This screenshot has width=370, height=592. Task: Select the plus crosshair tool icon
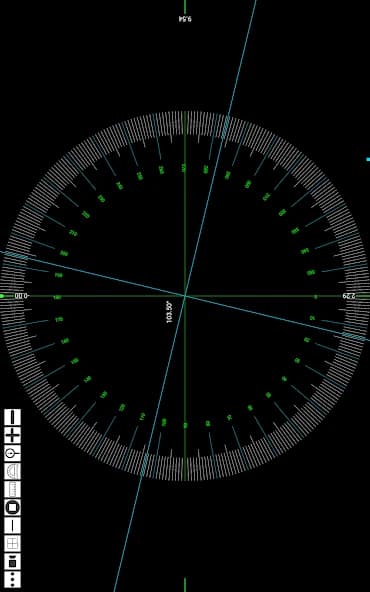click(x=12, y=435)
